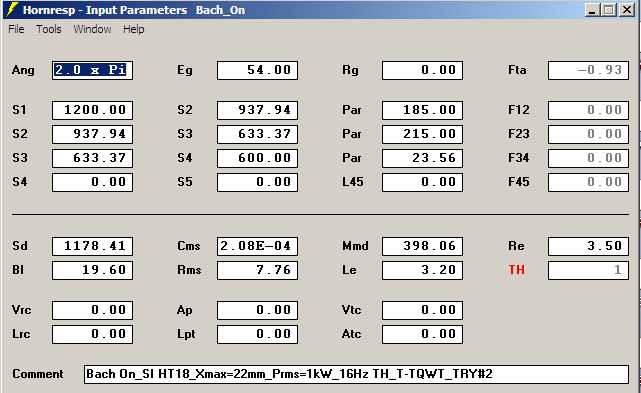Click the Par label next to 215.00
Screen dimensions: 641x393
pos(352,134)
